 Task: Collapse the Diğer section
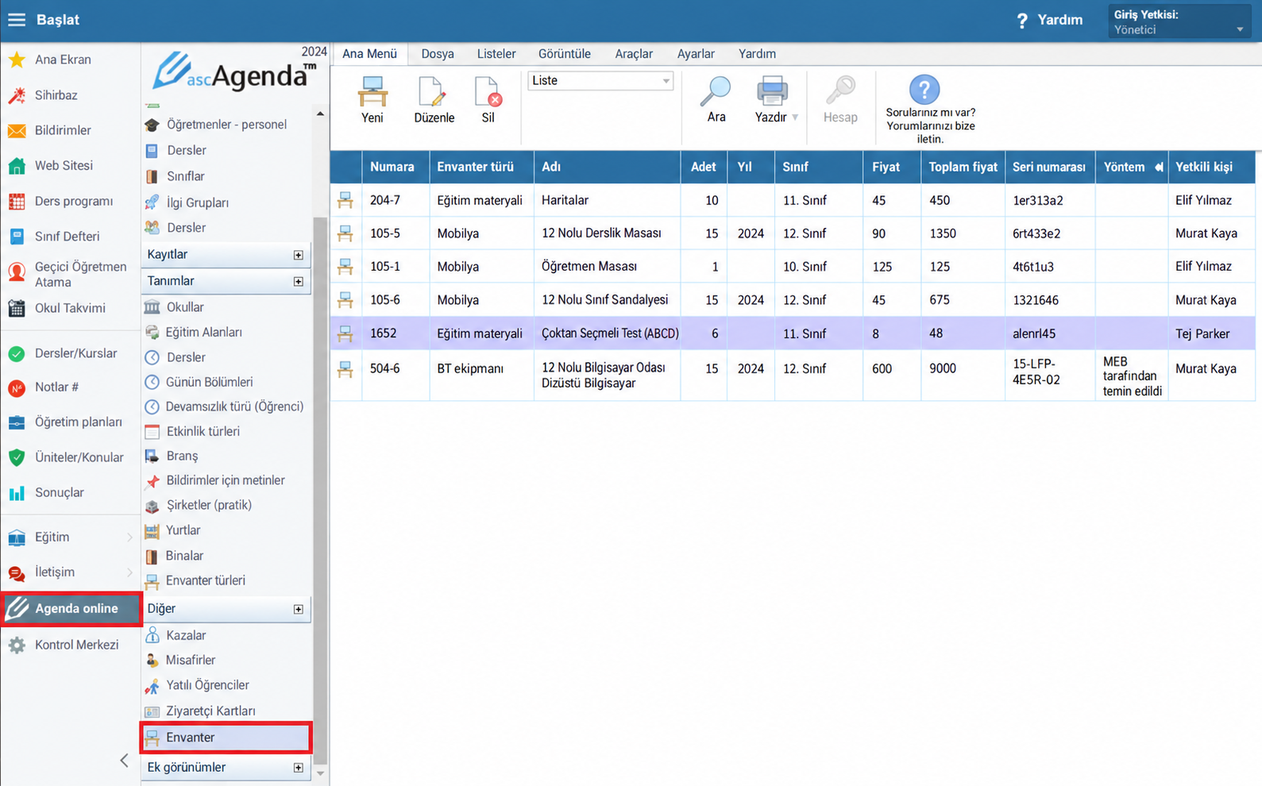click(x=298, y=609)
